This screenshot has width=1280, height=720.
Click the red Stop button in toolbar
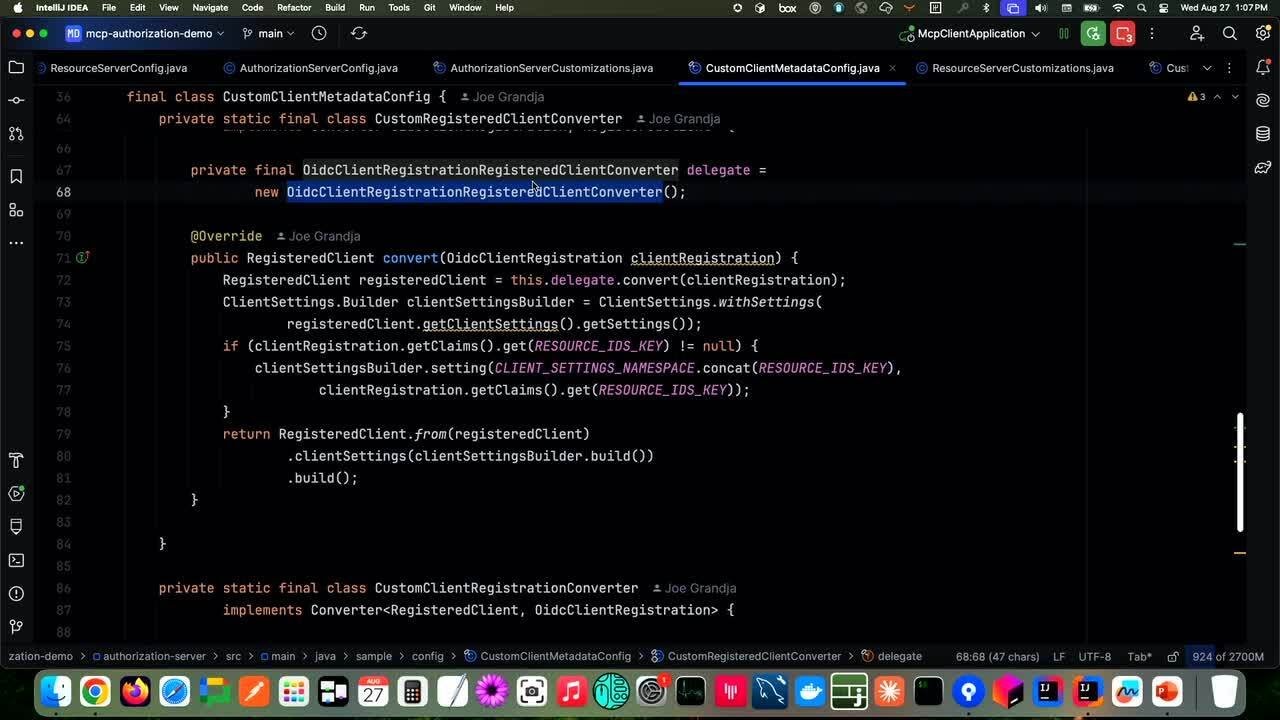click(x=1124, y=33)
